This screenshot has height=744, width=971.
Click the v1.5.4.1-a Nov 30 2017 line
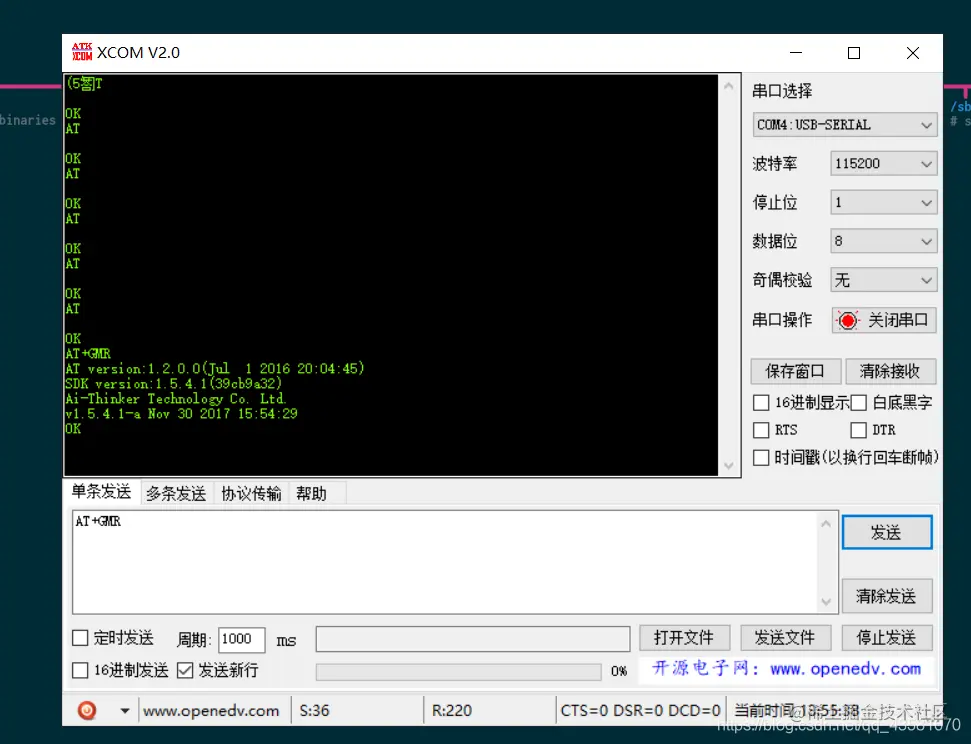pos(181,414)
